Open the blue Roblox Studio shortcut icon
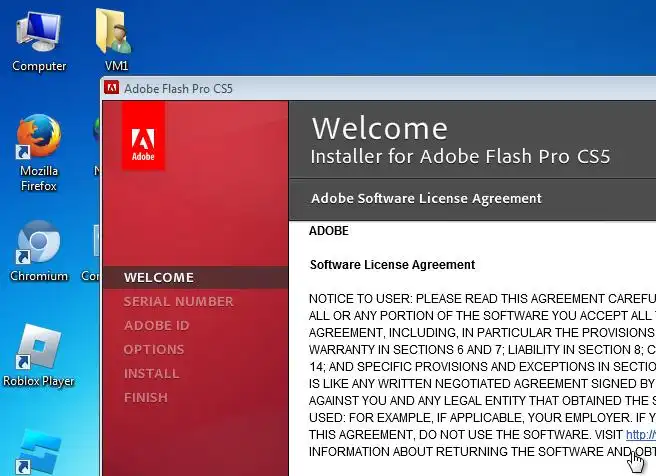Screen dimensions: 656x476 (39, 453)
